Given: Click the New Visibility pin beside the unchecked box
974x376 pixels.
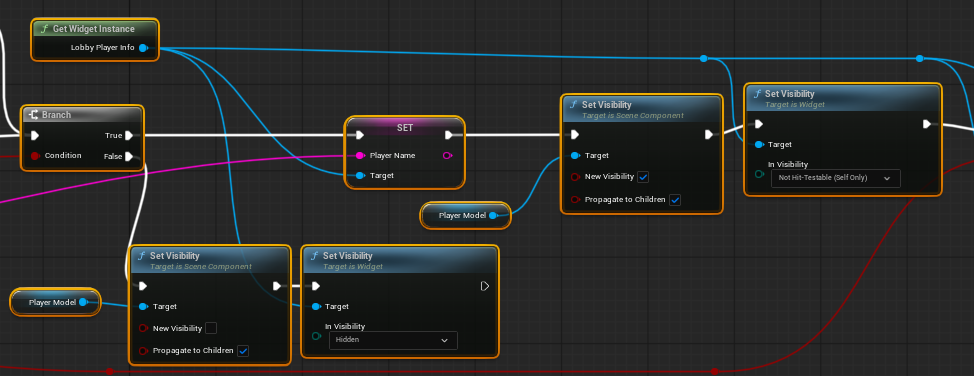Looking at the screenshot, I should tap(143, 328).
